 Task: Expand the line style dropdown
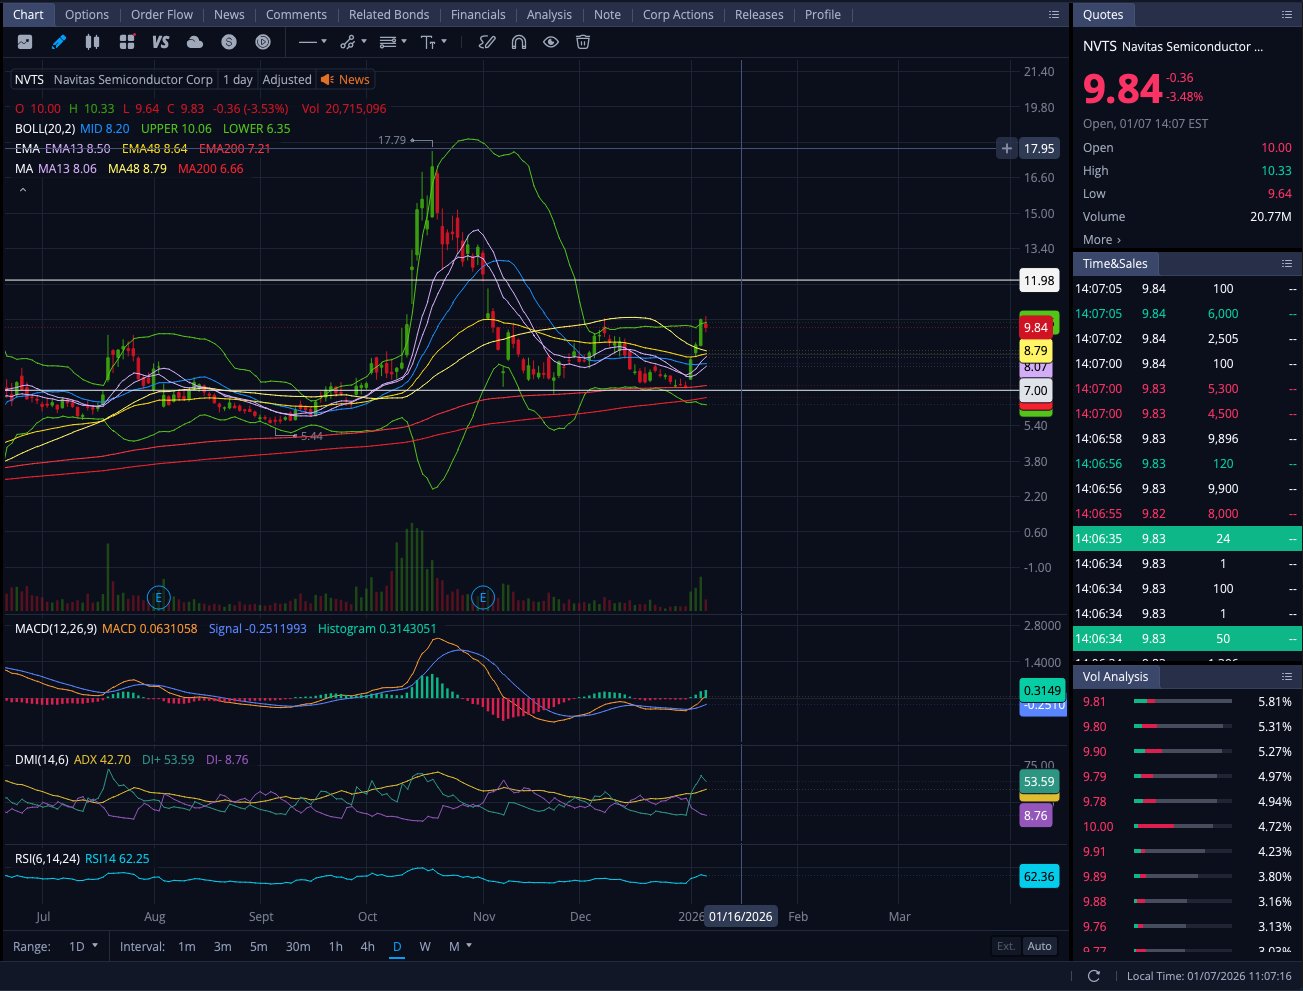click(313, 42)
